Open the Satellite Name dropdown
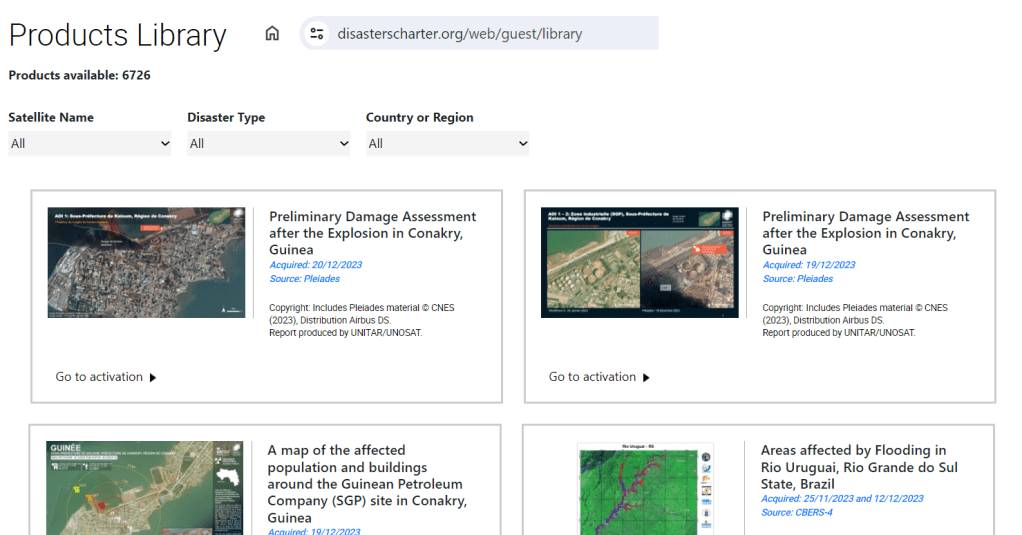The height and width of the screenshot is (535, 1022). pos(90,144)
